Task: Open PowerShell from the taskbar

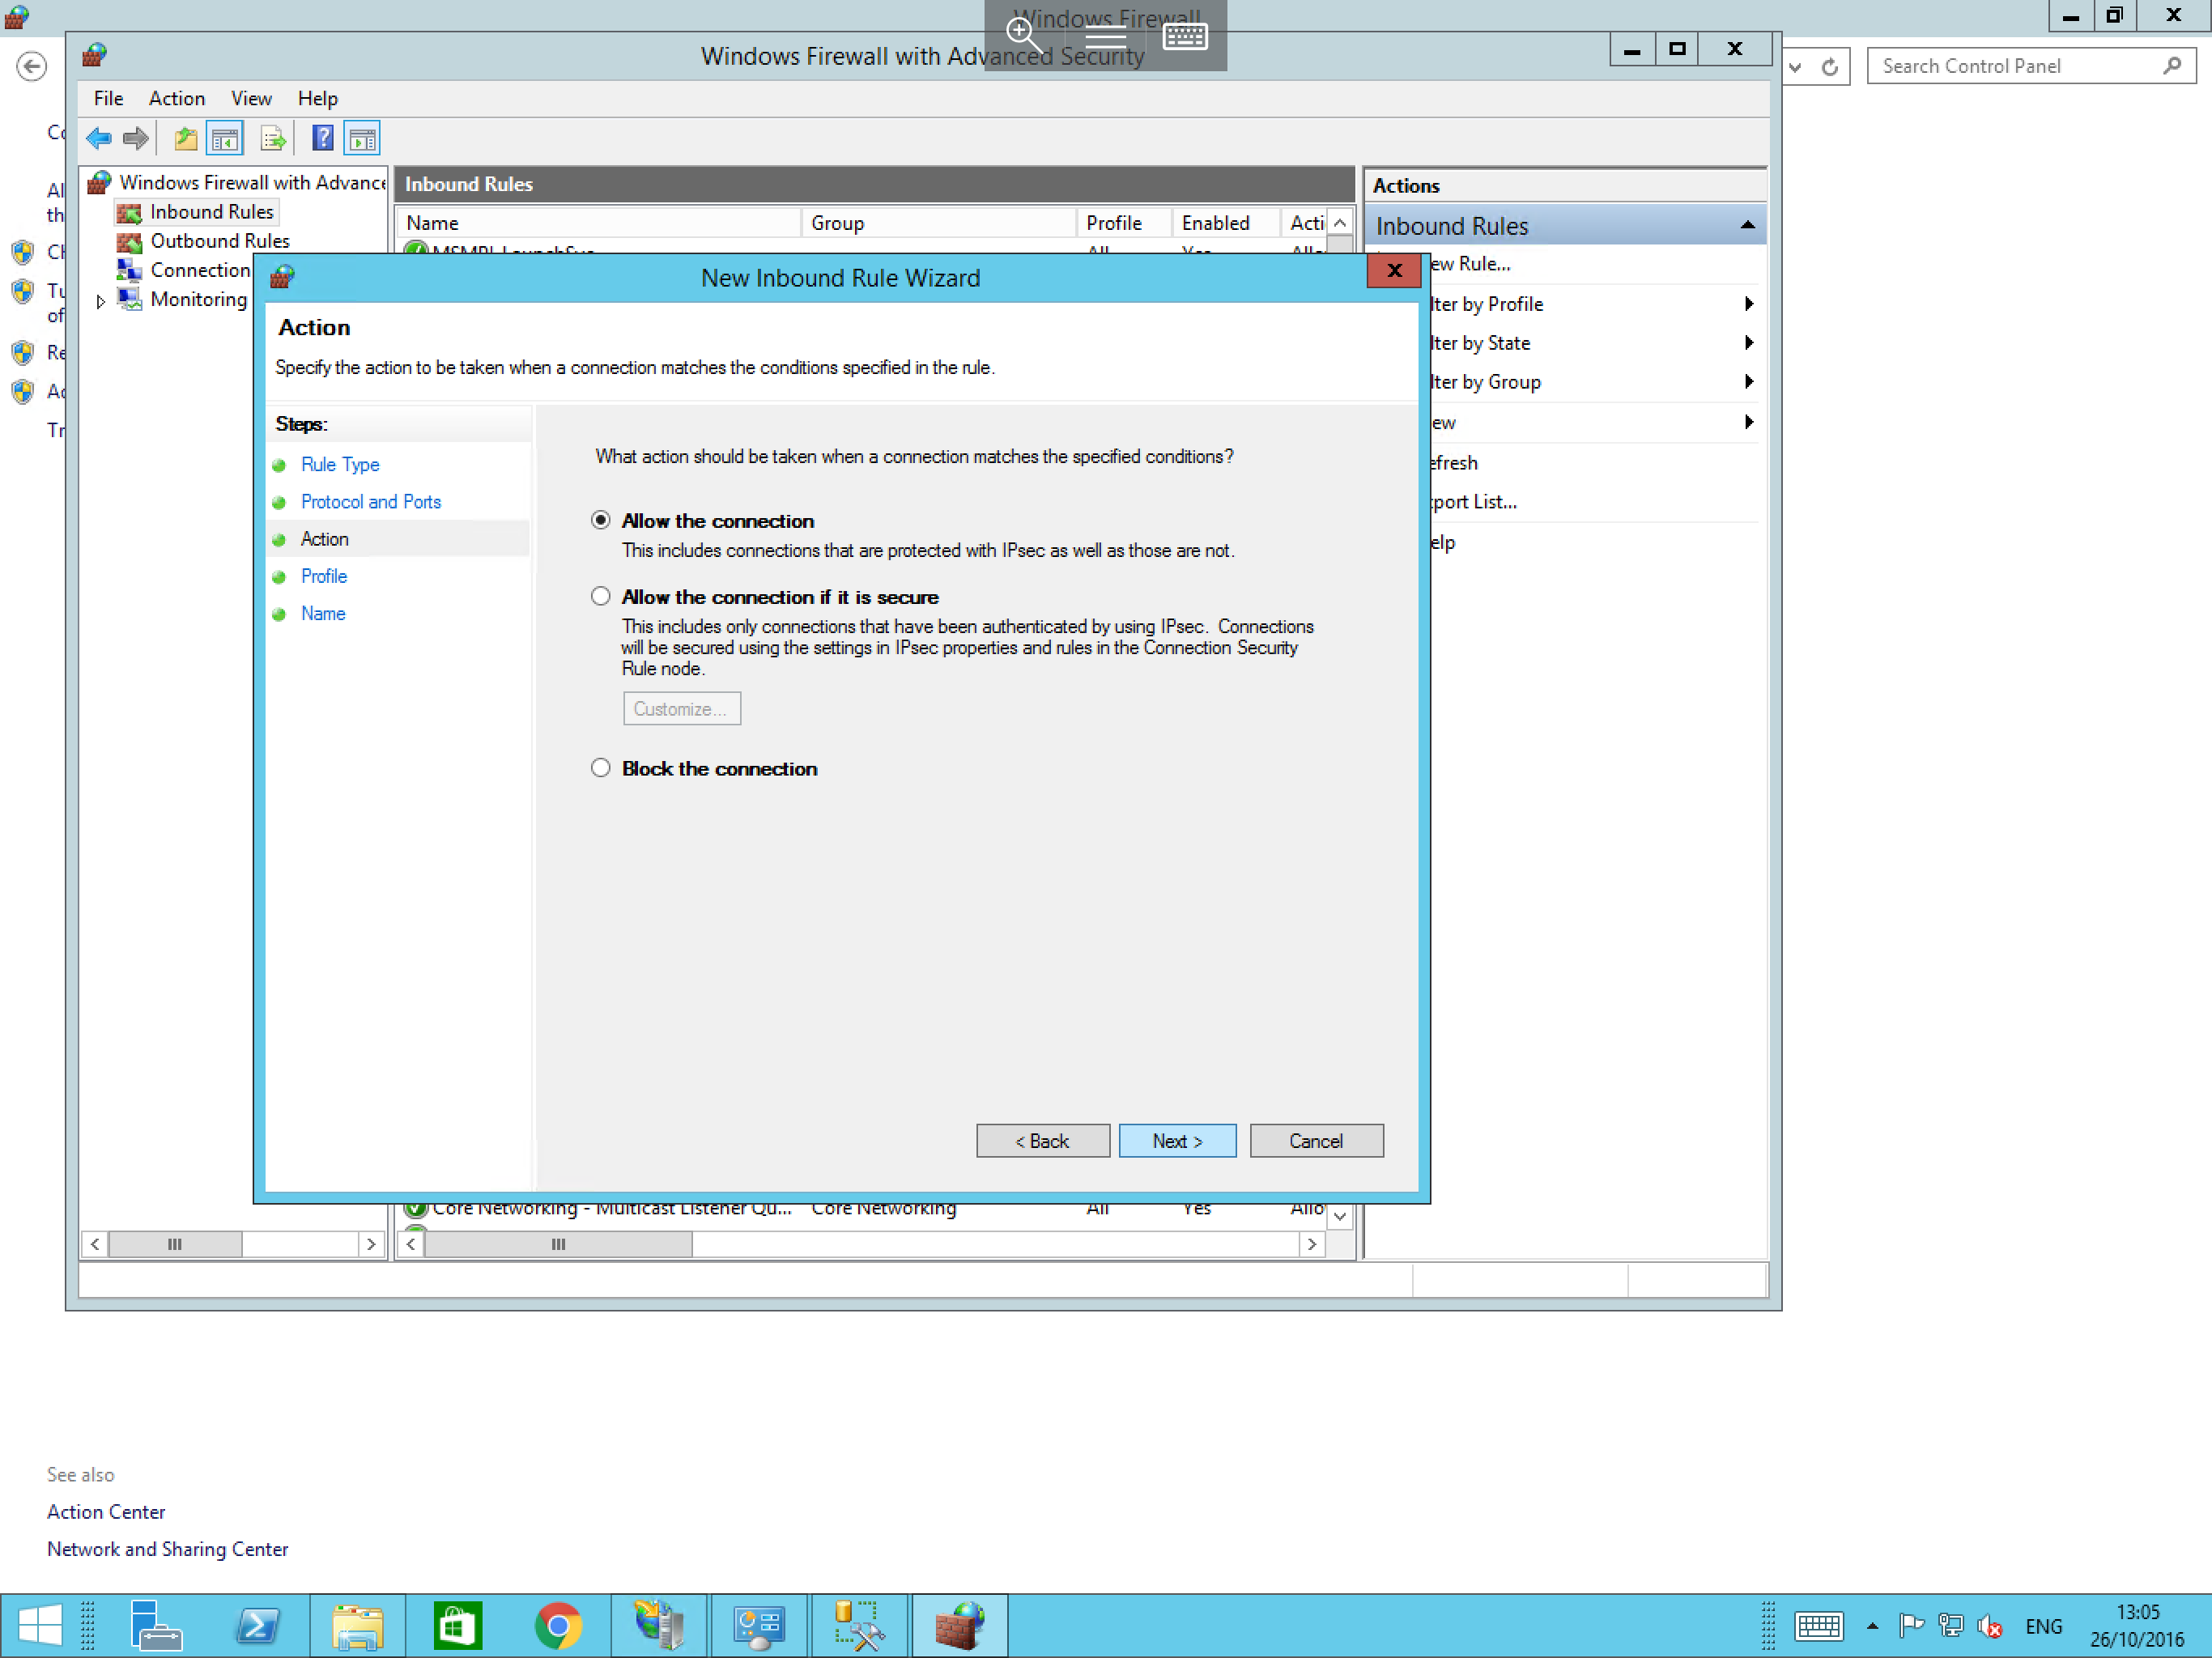Action: click(257, 1625)
